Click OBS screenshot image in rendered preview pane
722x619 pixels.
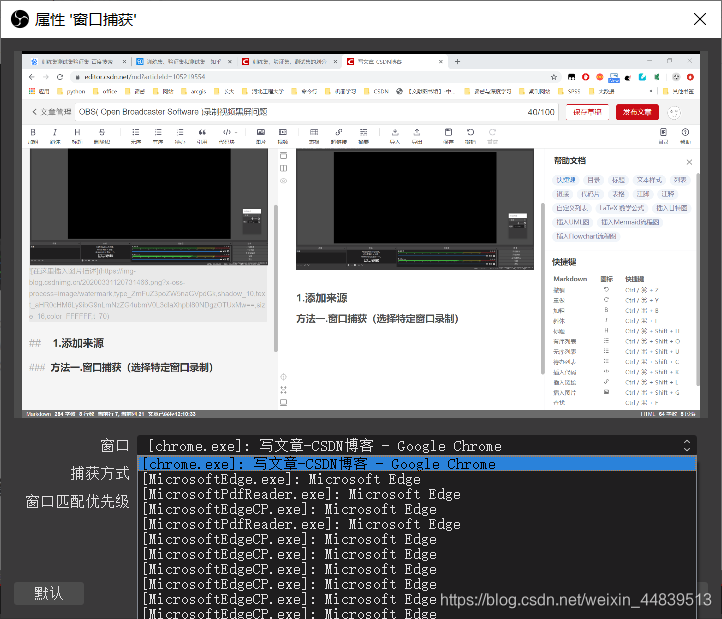(415, 209)
